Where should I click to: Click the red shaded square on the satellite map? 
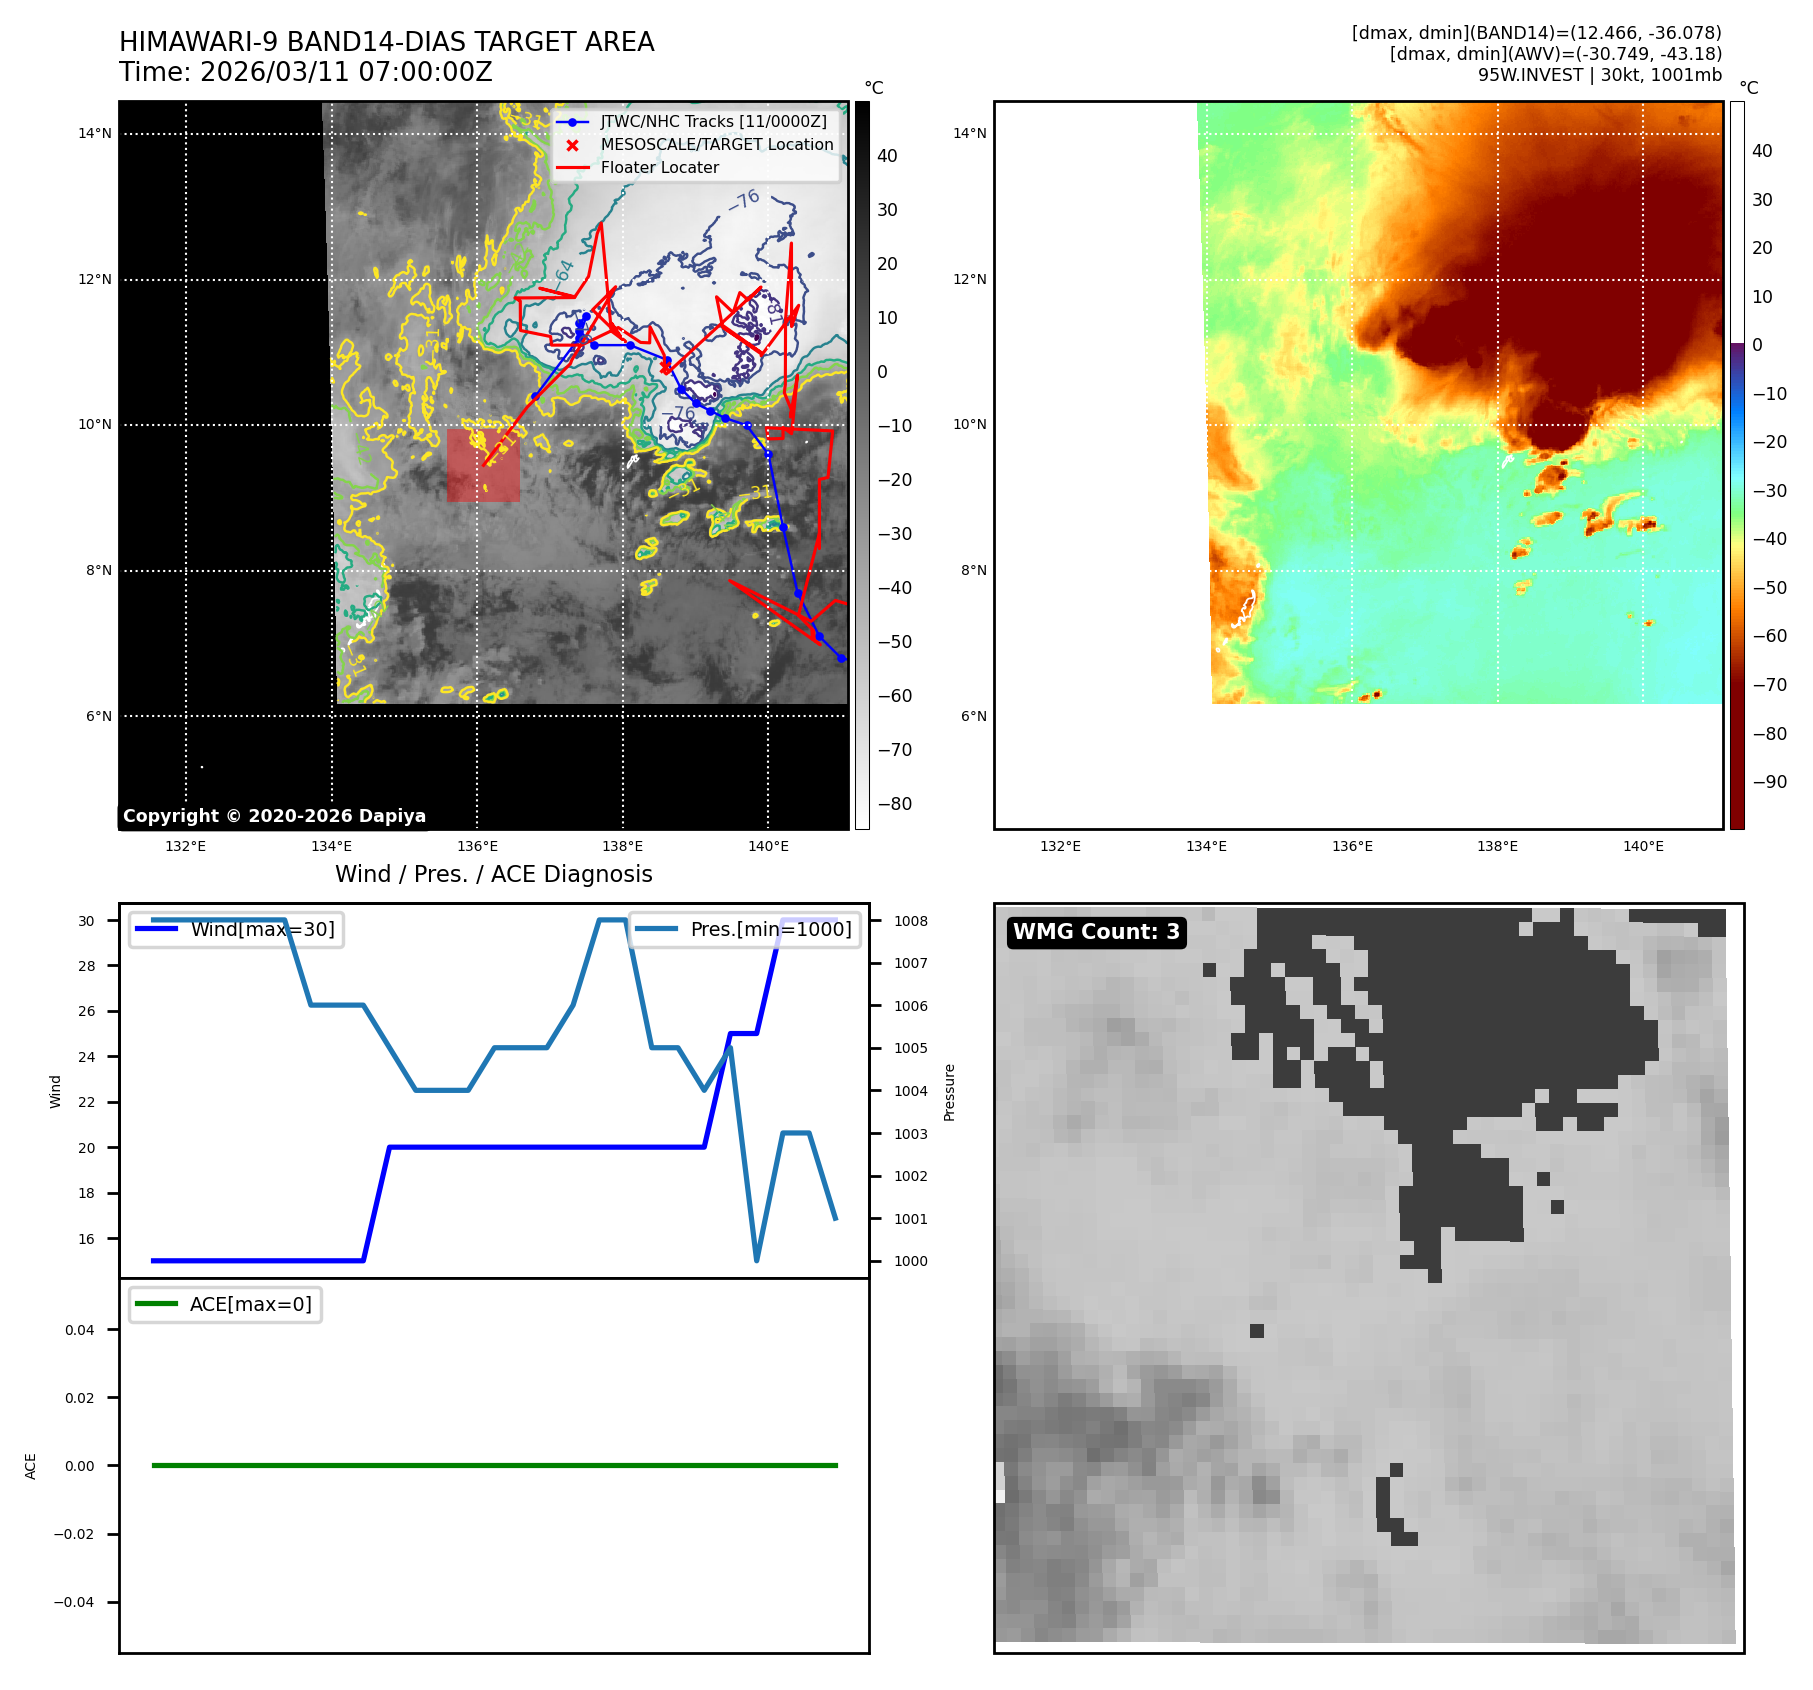(x=483, y=466)
